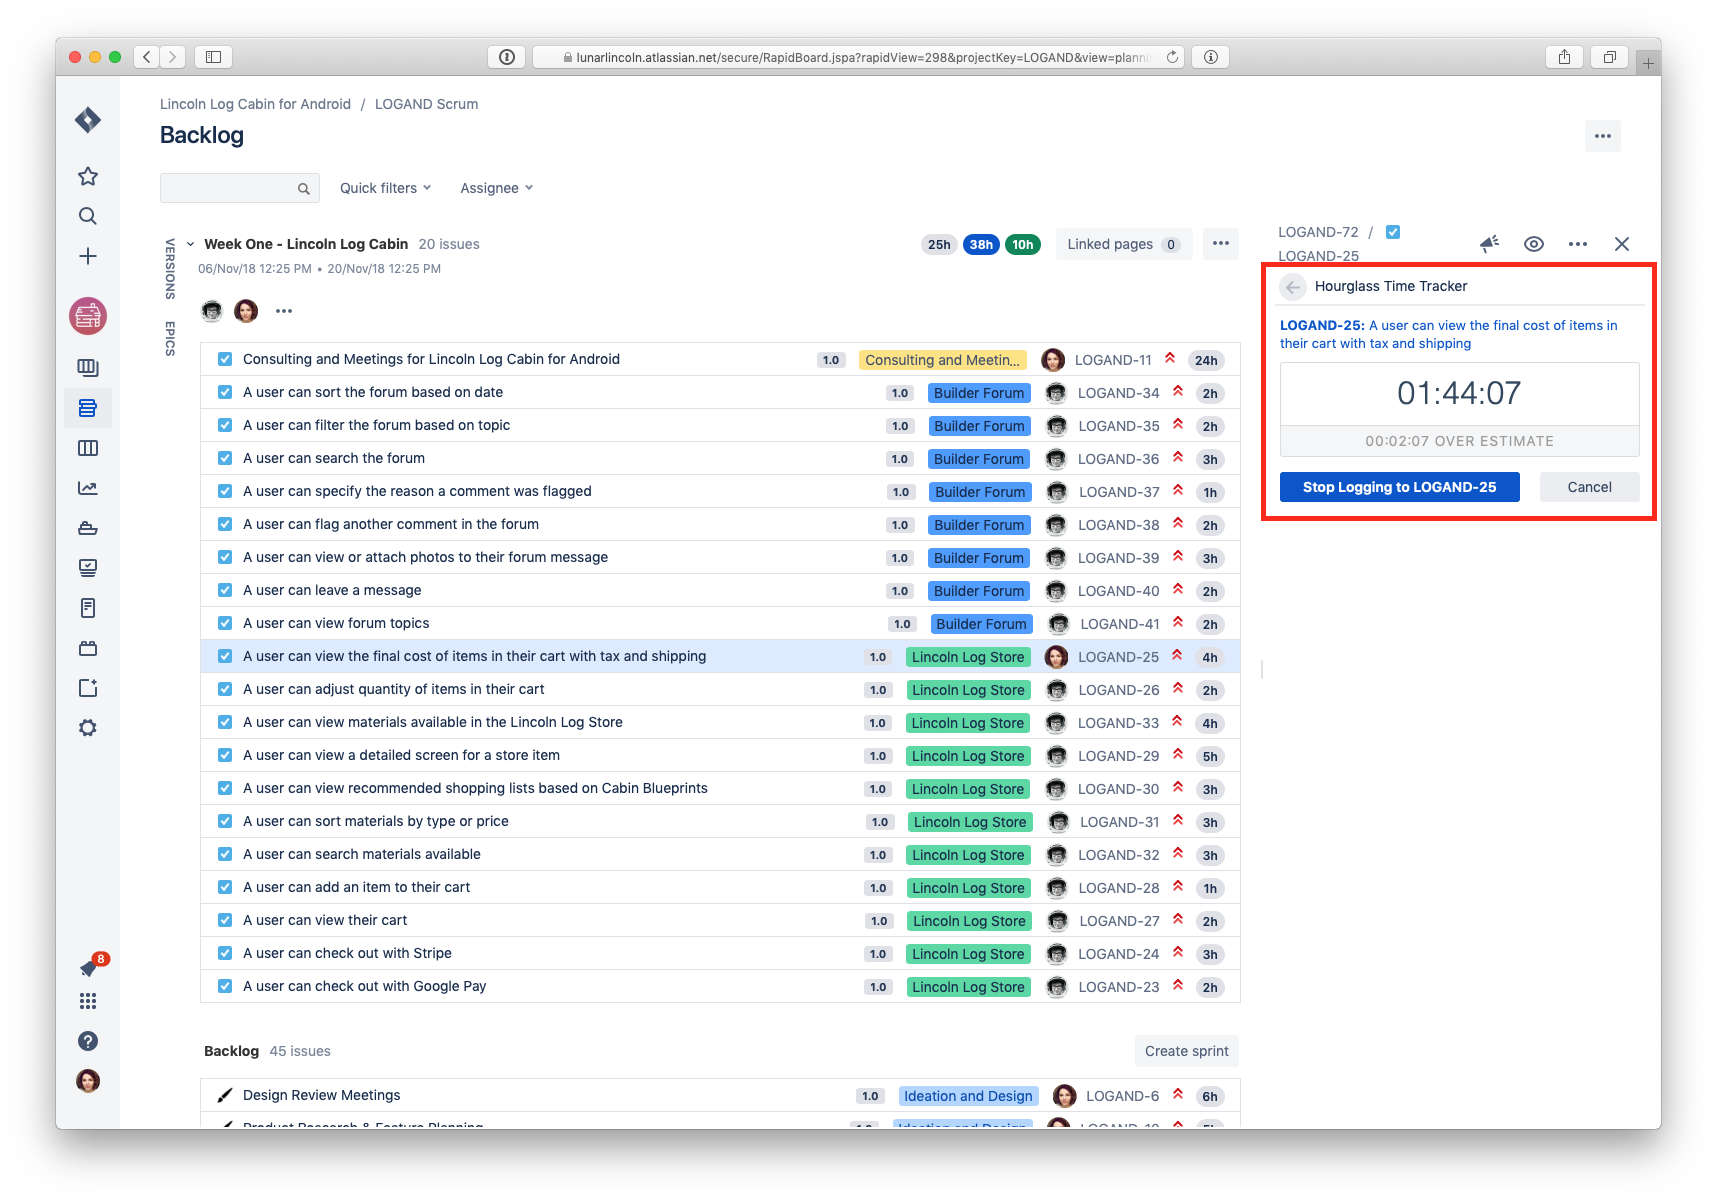
Task: Toggle checkbox for Consulting and Meetings issue
Action: (x=225, y=359)
